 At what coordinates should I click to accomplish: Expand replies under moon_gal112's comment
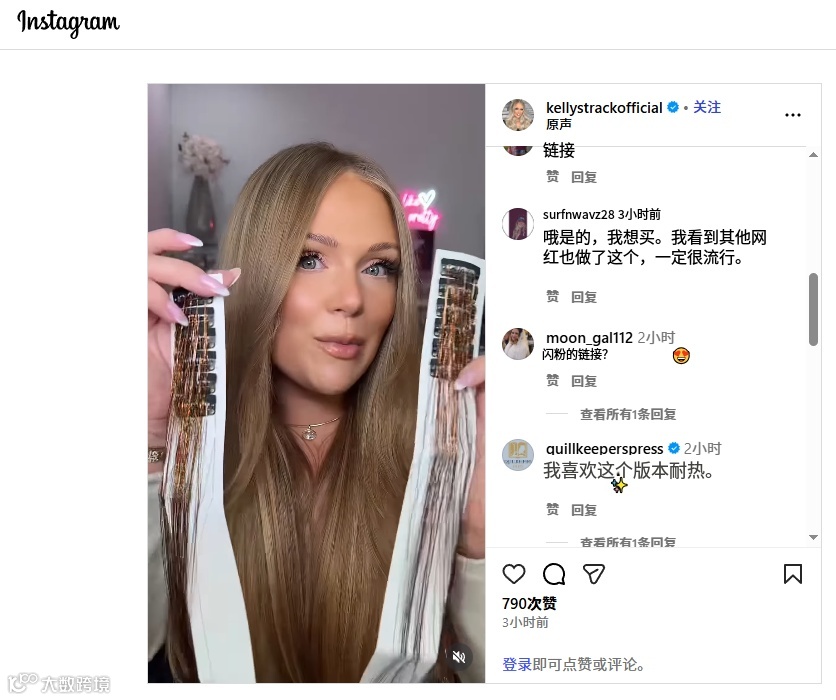coord(628,414)
